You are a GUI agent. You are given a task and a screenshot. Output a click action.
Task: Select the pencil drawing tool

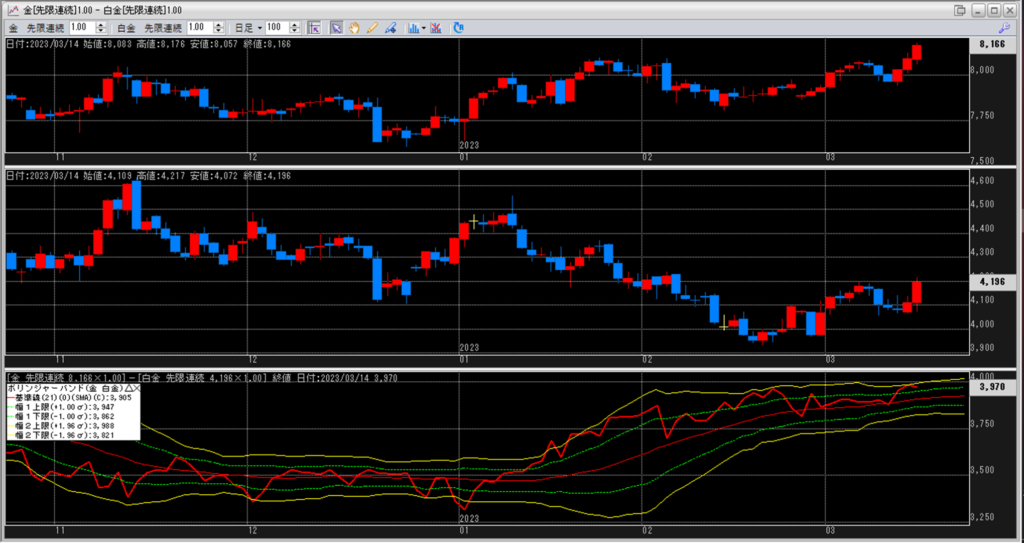[x=372, y=28]
